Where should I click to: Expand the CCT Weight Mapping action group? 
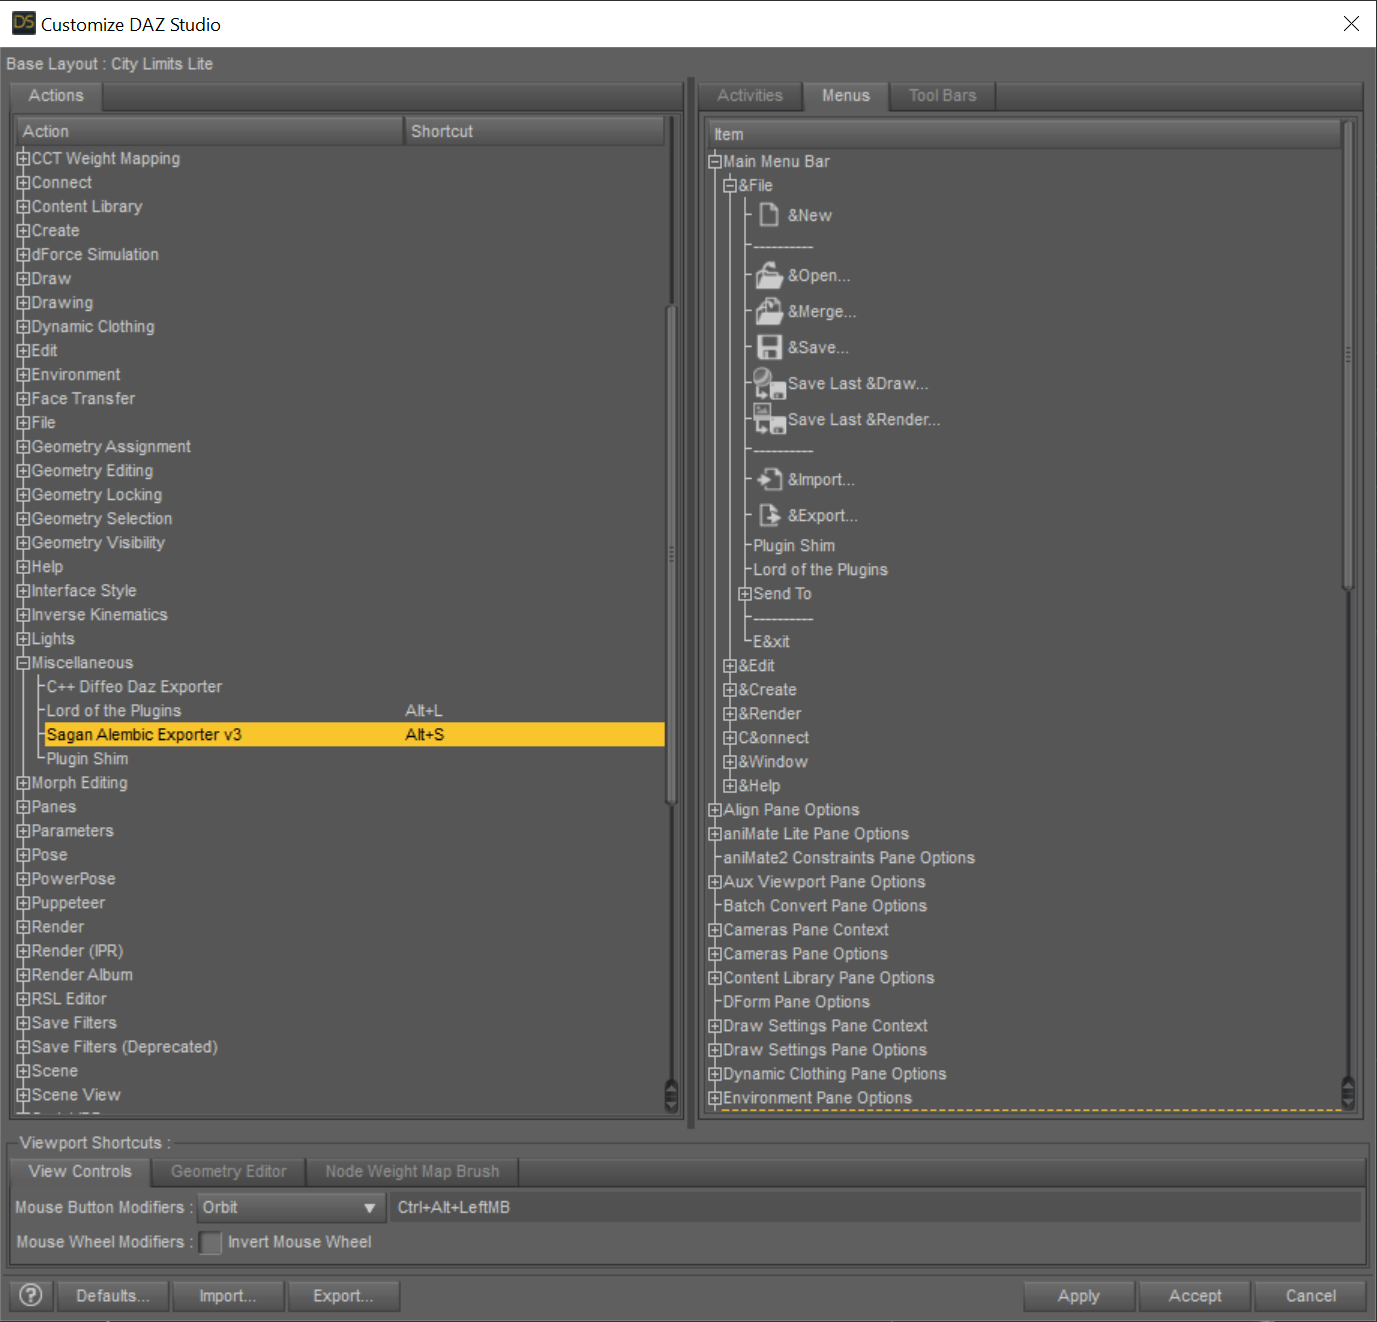pos(23,158)
